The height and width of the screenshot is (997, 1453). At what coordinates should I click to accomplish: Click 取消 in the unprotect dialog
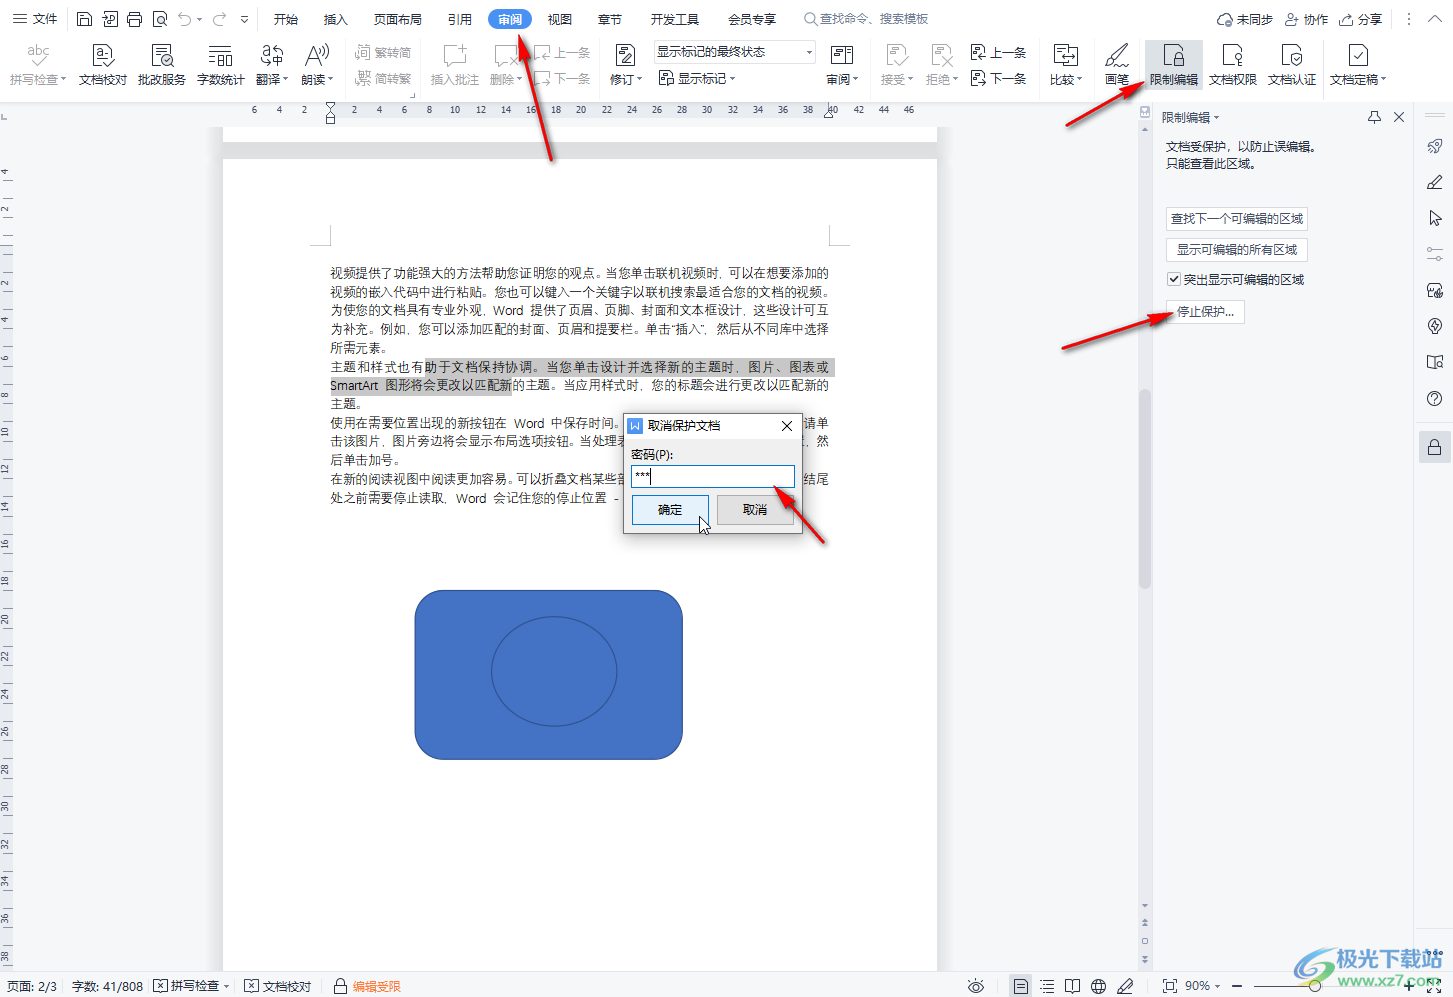tap(755, 510)
